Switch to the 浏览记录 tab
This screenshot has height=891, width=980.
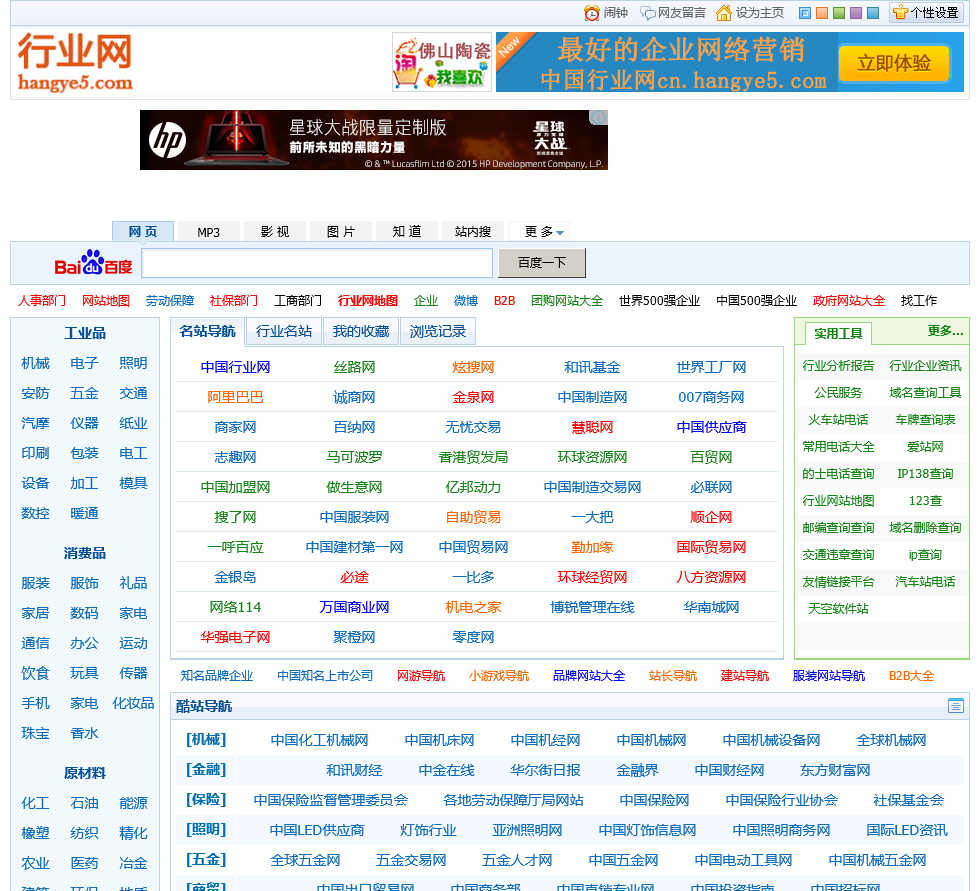pos(438,331)
